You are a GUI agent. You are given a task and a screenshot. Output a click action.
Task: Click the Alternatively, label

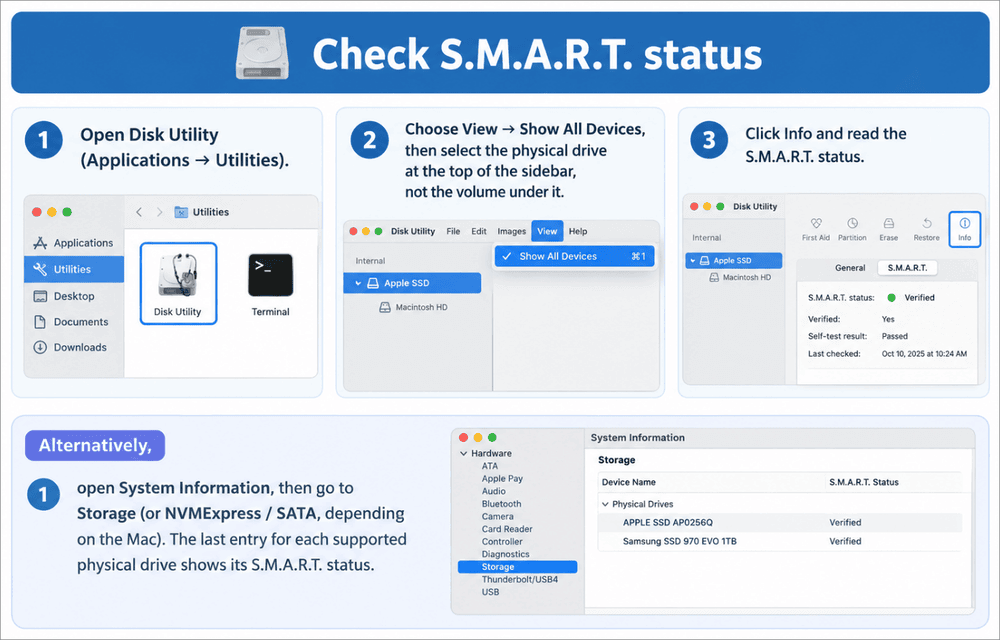pos(95,446)
